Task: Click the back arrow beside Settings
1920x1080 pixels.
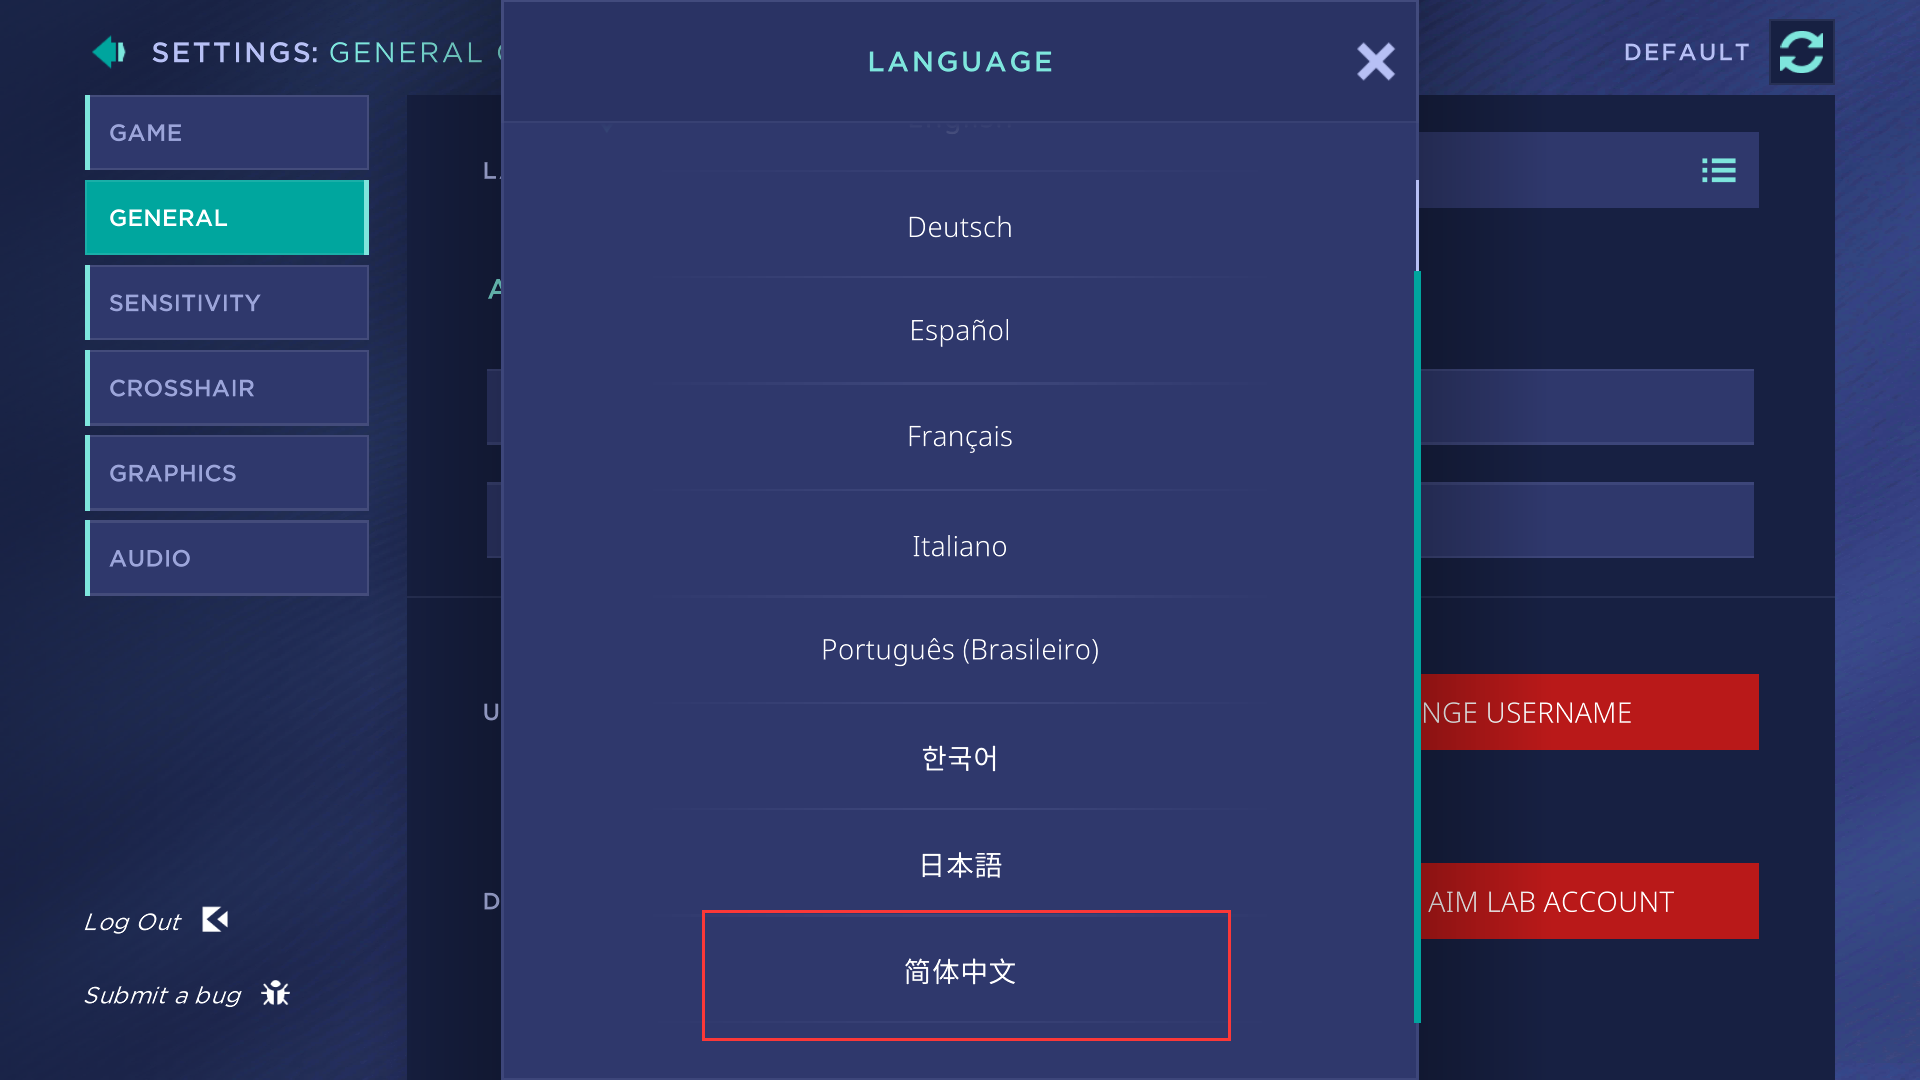Action: (x=109, y=52)
